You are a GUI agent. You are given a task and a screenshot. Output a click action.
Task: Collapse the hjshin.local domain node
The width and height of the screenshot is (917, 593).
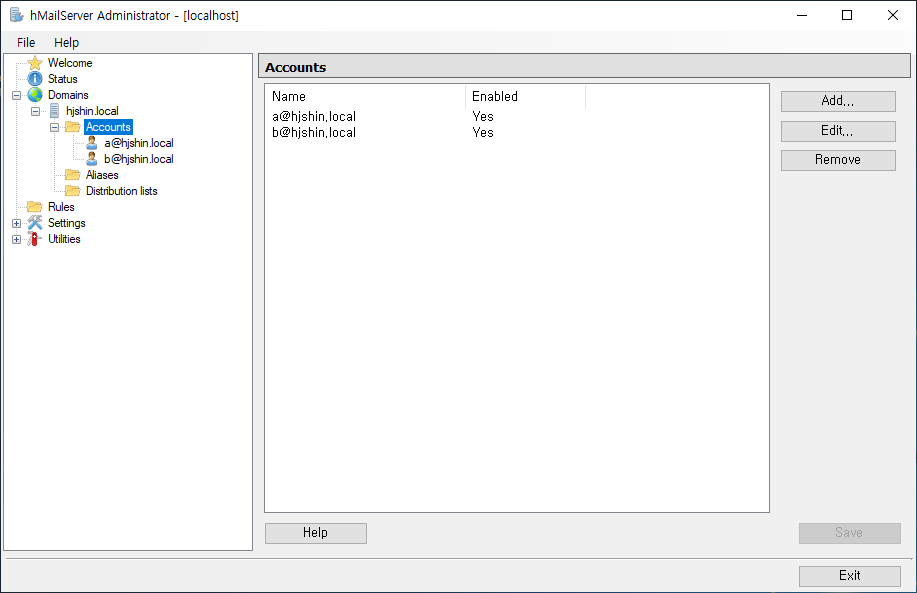(36, 111)
